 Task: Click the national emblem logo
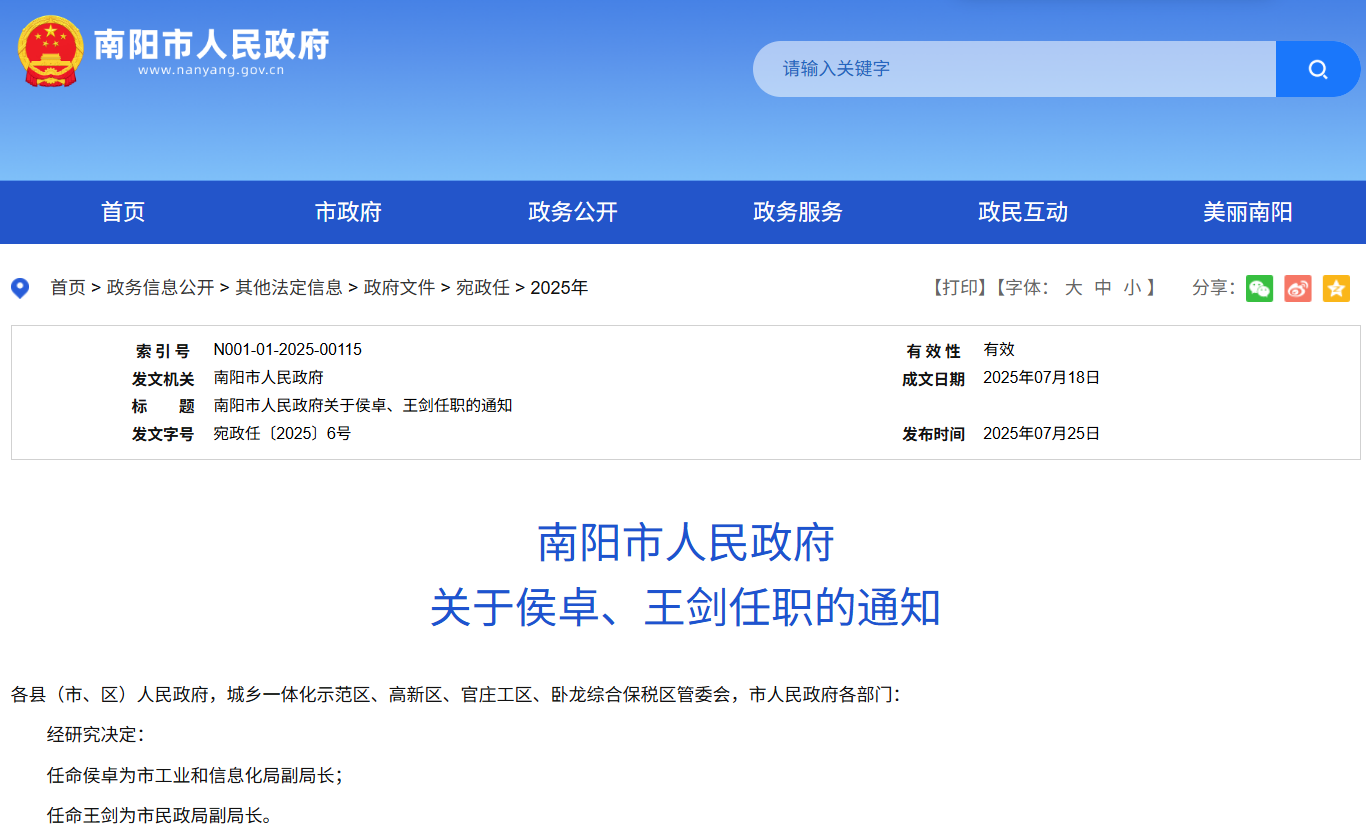pyautogui.click(x=51, y=50)
